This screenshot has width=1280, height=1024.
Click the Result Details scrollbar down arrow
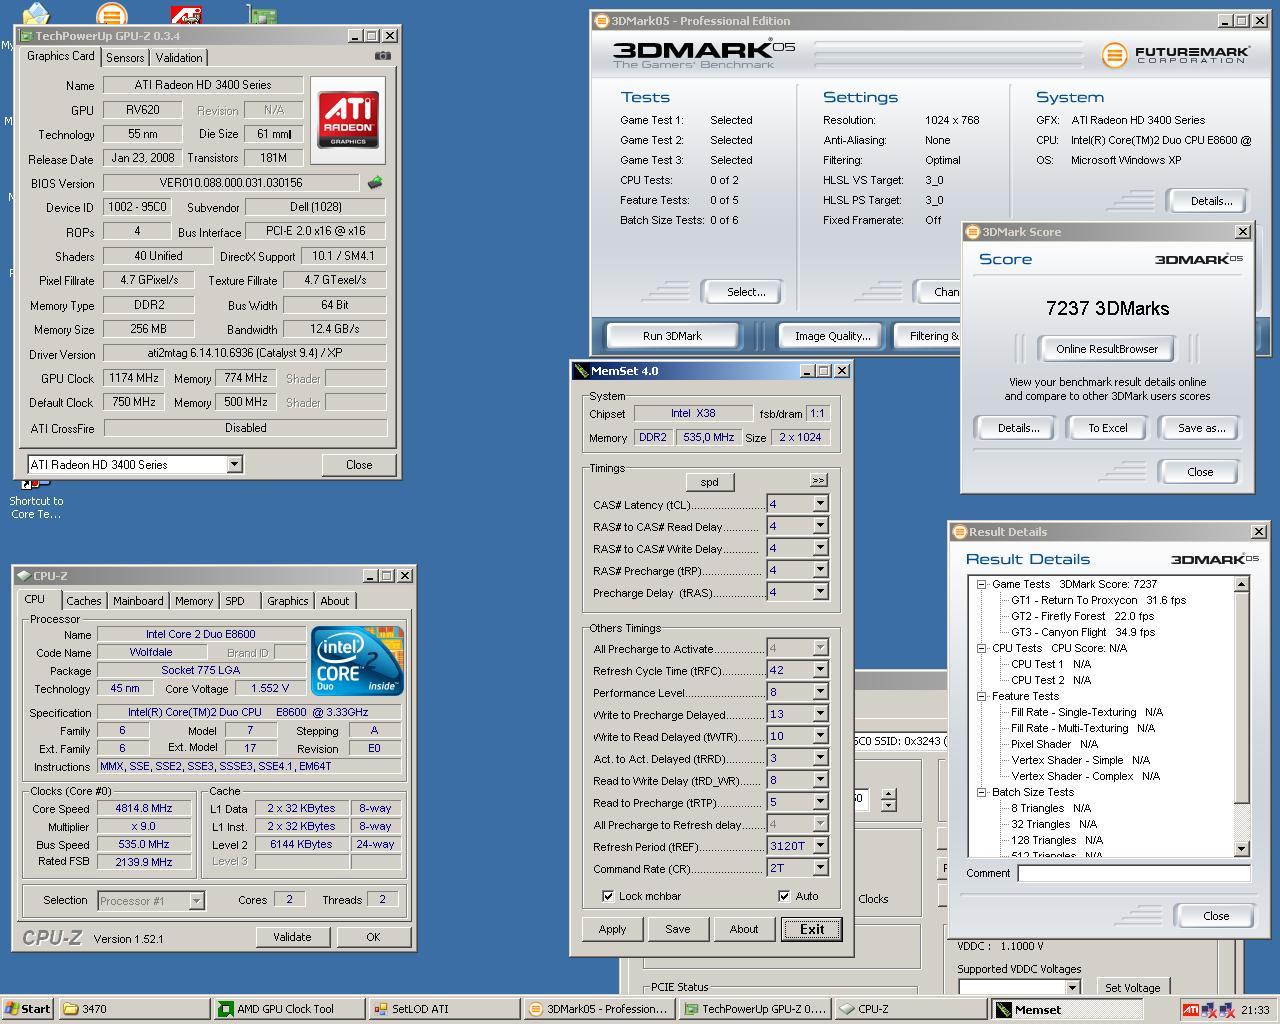pyautogui.click(x=1242, y=849)
